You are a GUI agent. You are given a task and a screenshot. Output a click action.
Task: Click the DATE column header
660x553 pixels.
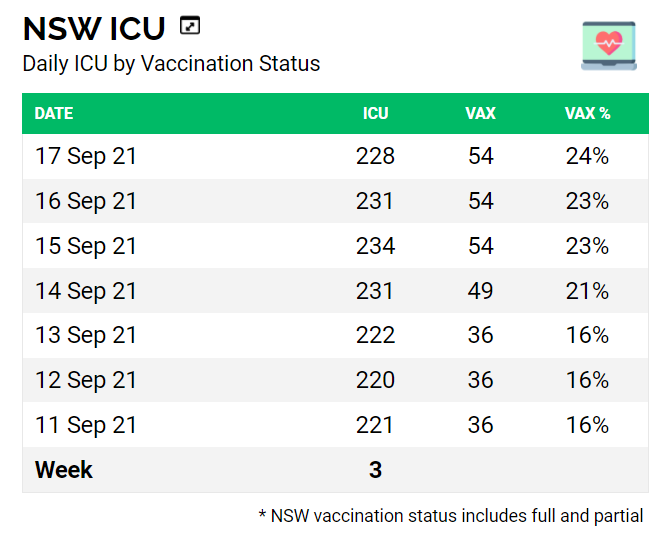point(54,114)
